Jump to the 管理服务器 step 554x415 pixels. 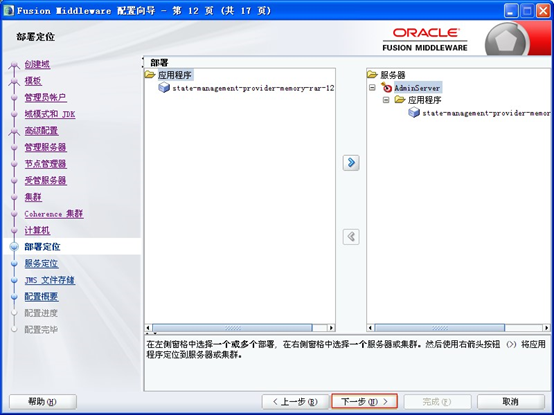46,147
